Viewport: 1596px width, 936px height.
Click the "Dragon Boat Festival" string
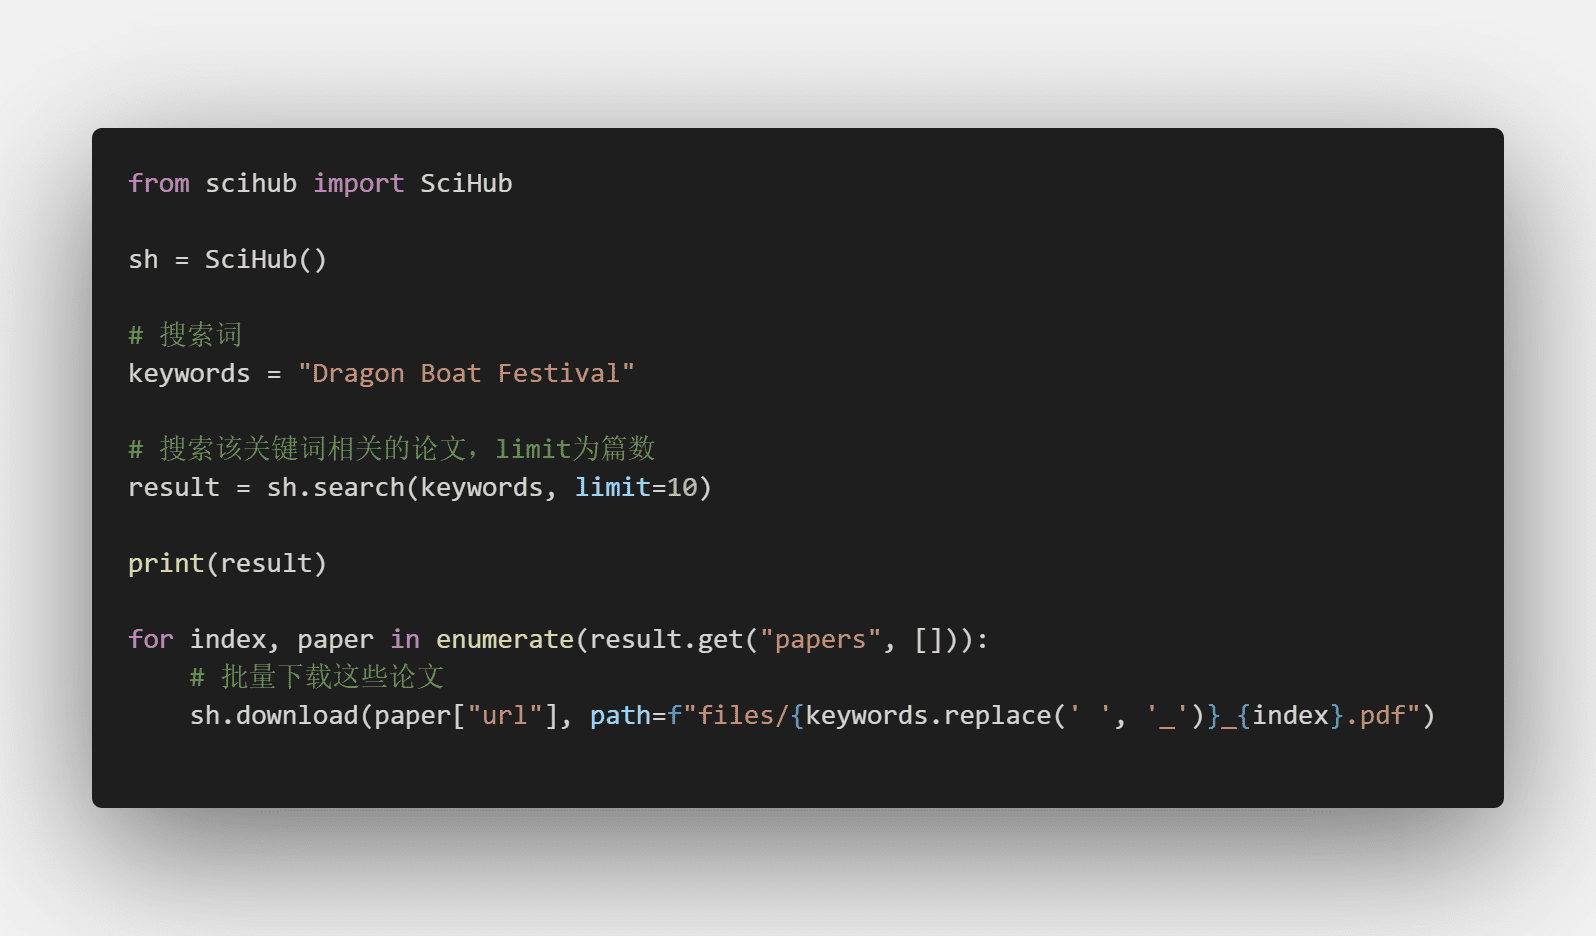(x=466, y=374)
